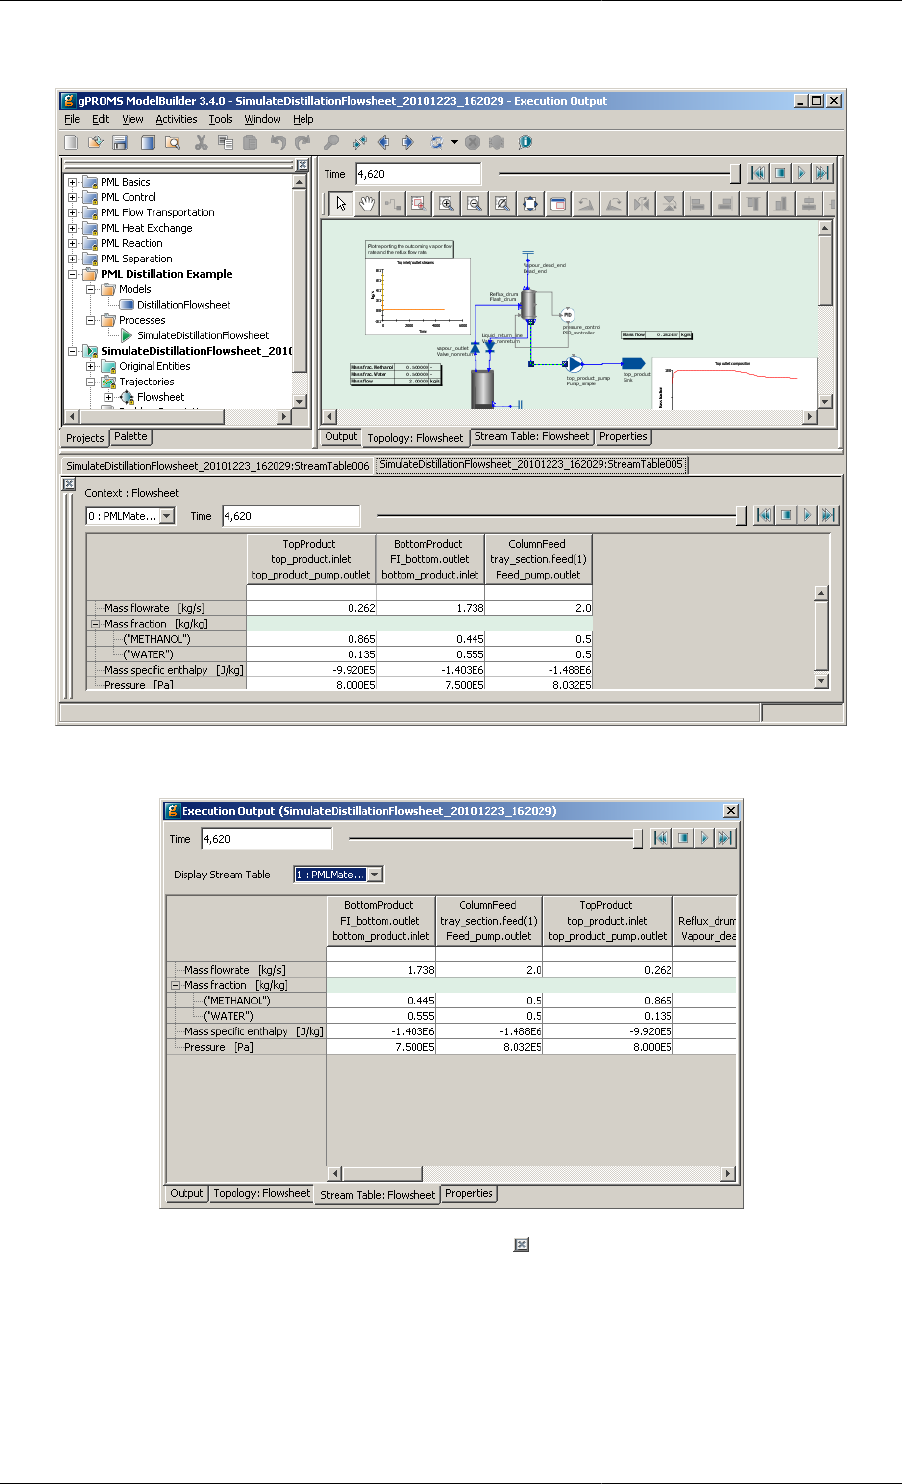The width and height of the screenshot is (902, 1484).
Task: Open the Display Stream Table dropdown
Action: click(339, 874)
